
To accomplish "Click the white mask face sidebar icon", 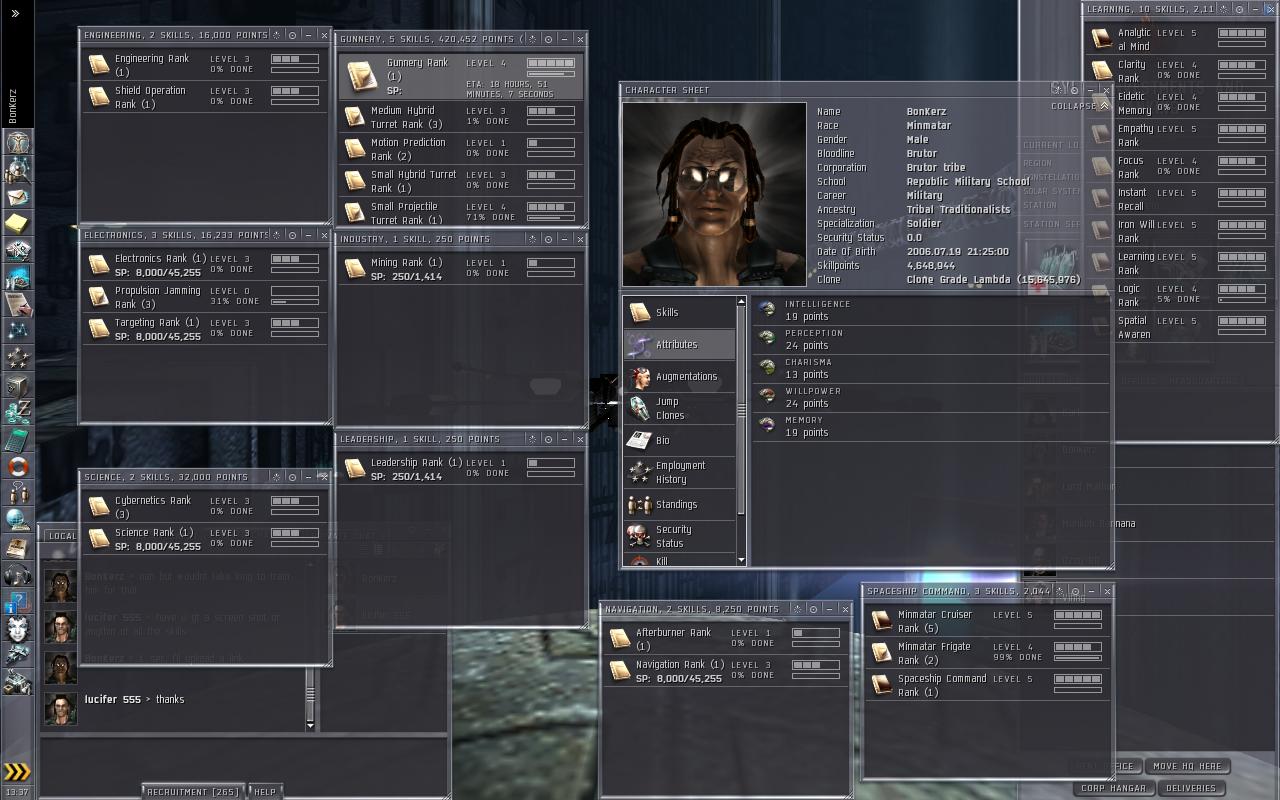I will click(x=18, y=628).
